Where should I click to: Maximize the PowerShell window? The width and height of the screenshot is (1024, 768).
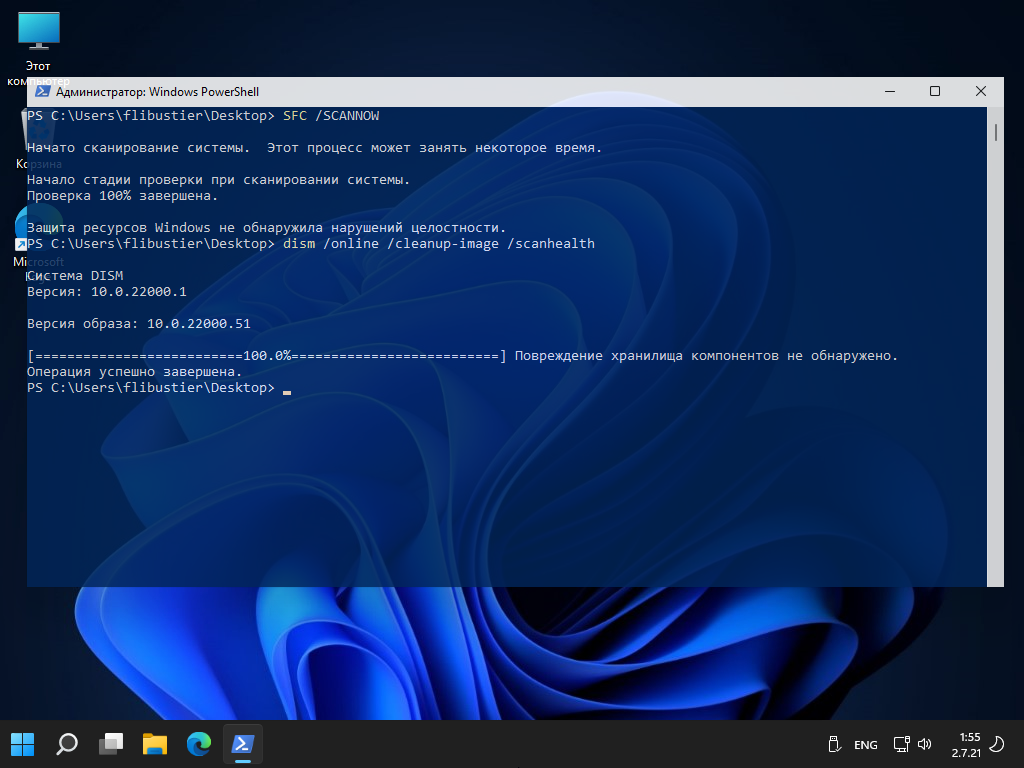click(935, 91)
